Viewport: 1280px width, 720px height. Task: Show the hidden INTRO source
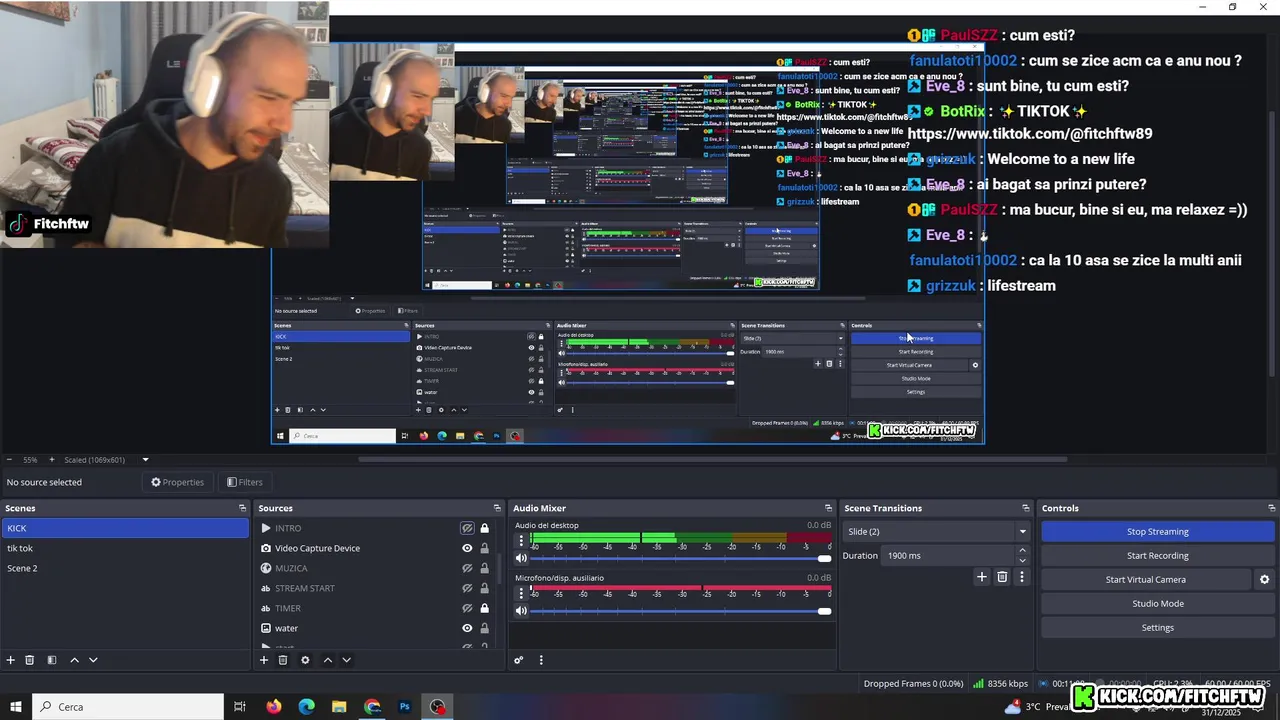pos(467,528)
